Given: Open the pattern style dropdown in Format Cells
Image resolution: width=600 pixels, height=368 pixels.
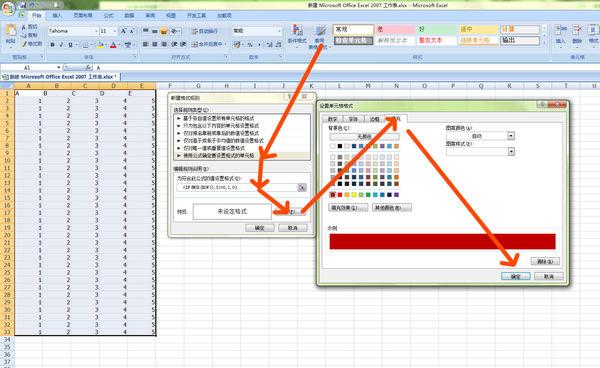Looking at the screenshot, I should point(511,152).
